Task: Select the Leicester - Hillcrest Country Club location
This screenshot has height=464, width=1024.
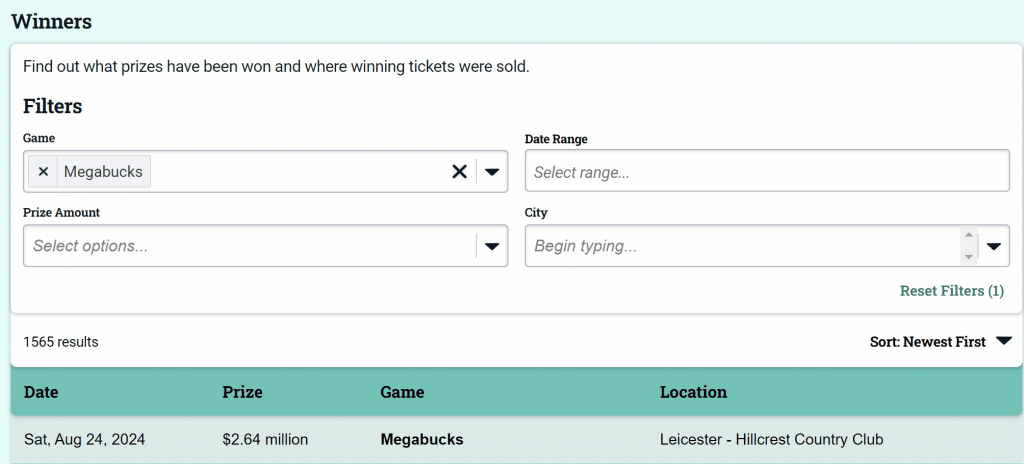Action: 771,439
